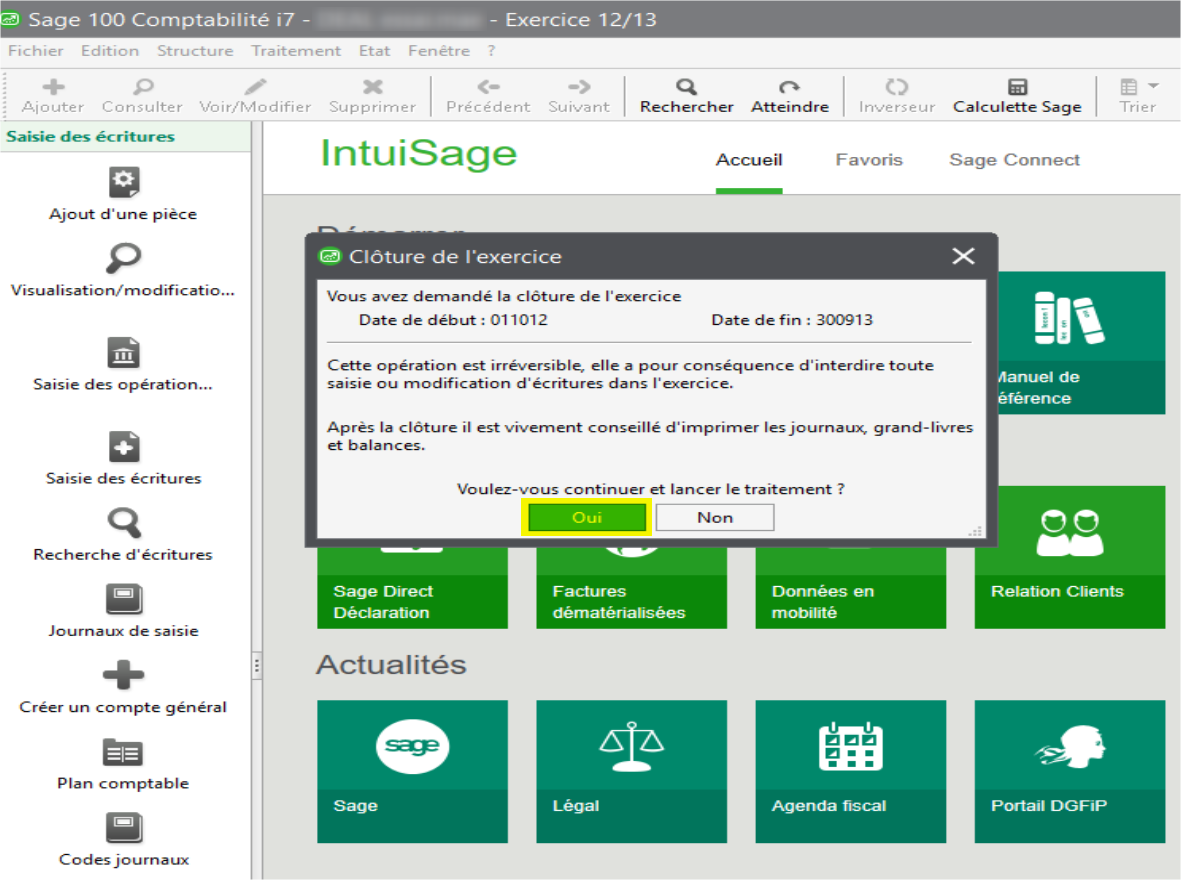The width and height of the screenshot is (1181, 880).
Task: Click the Atteindre toolbar button
Action: click(x=789, y=96)
